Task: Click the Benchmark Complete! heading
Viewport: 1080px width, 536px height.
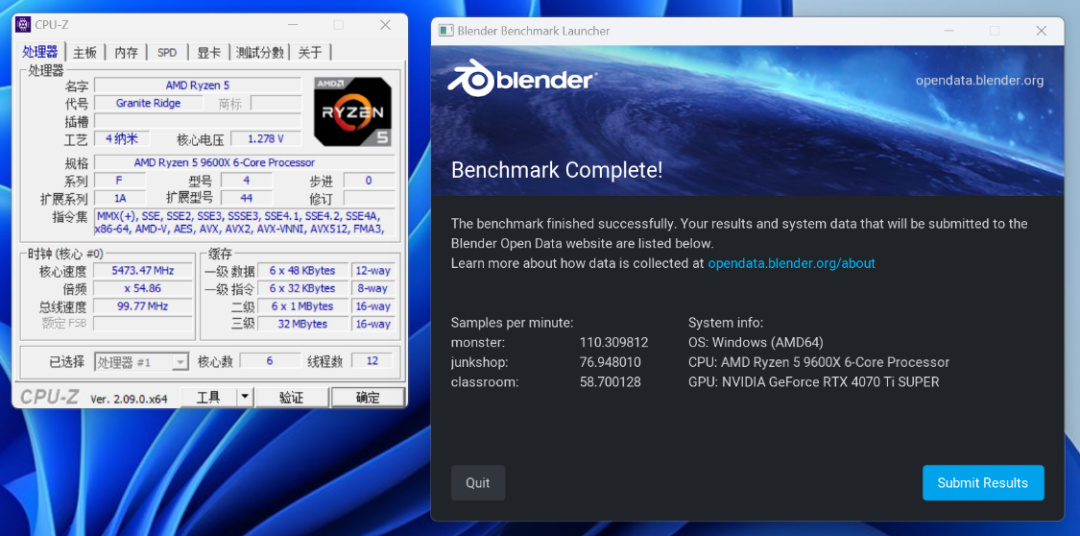Action: point(557,169)
